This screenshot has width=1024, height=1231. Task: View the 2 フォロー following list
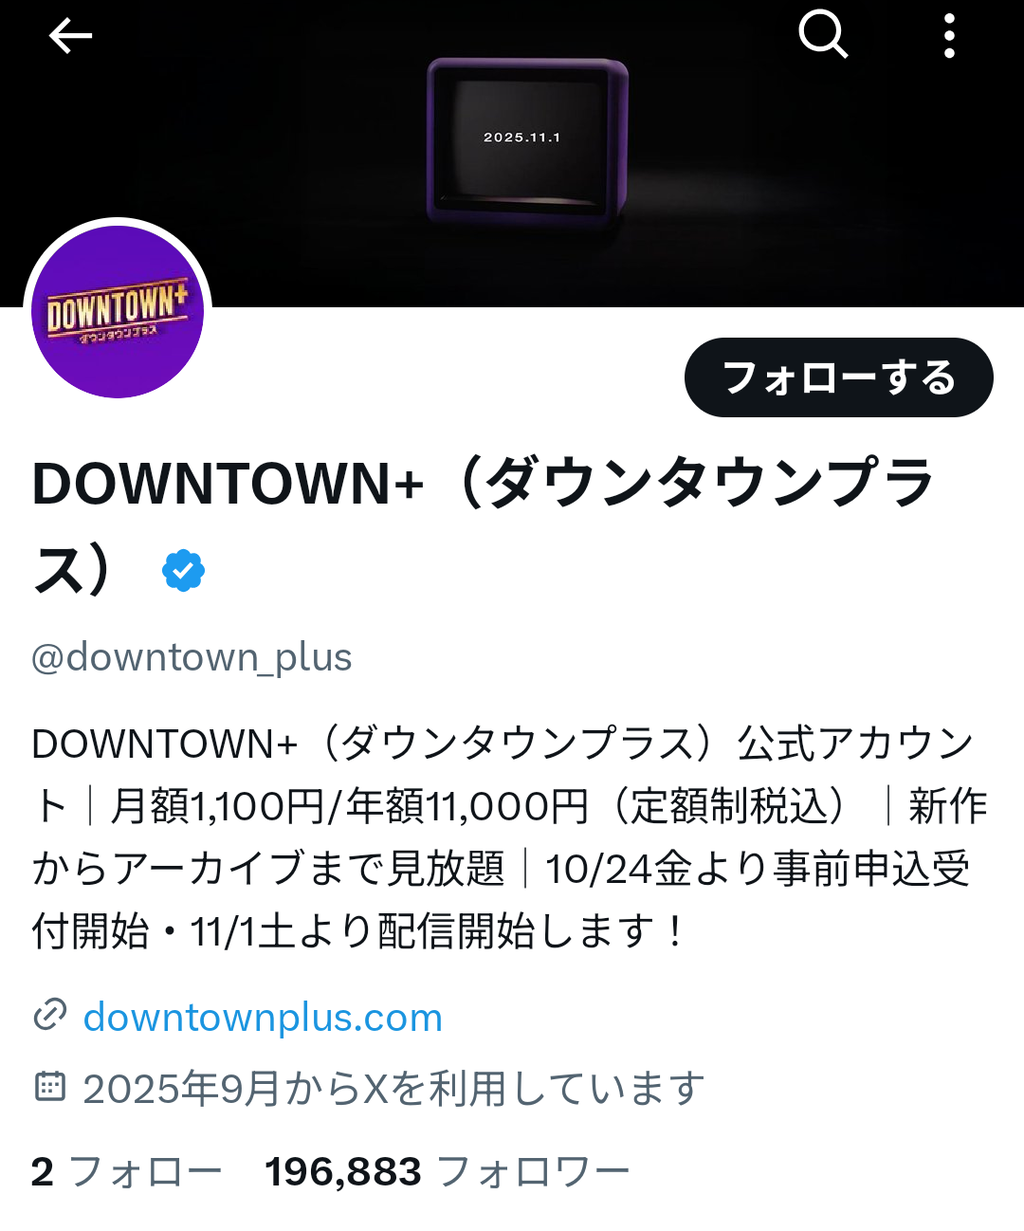(x=126, y=1171)
